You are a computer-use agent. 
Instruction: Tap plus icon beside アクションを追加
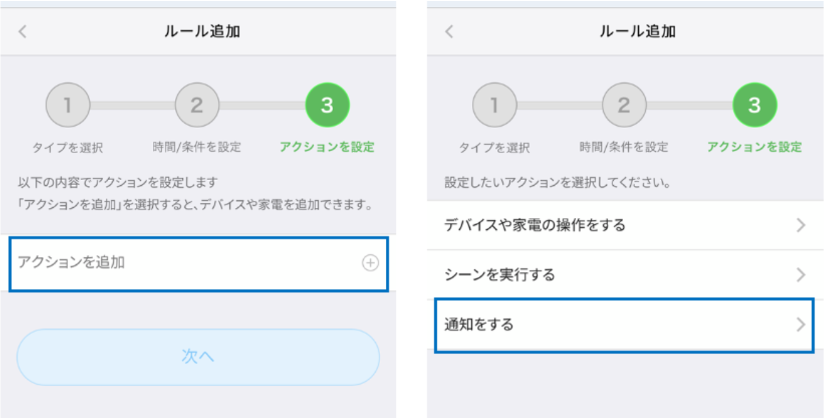tap(370, 263)
